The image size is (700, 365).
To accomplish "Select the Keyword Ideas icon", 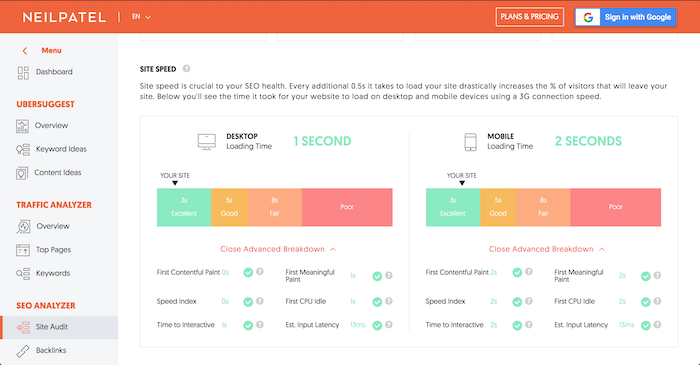I will [x=23, y=149].
